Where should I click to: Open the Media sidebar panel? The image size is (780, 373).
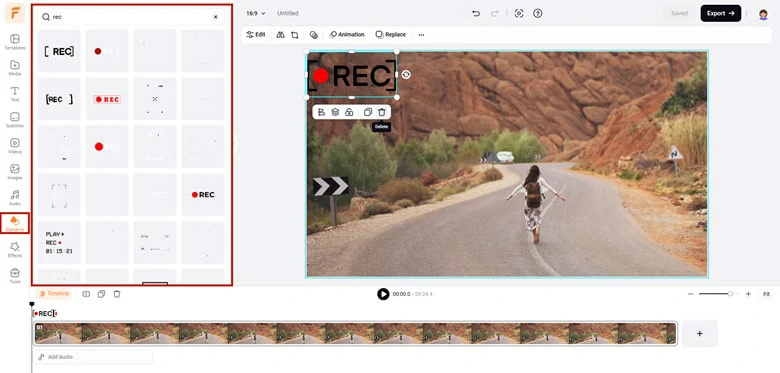pyautogui.click(x=15, y=68)
